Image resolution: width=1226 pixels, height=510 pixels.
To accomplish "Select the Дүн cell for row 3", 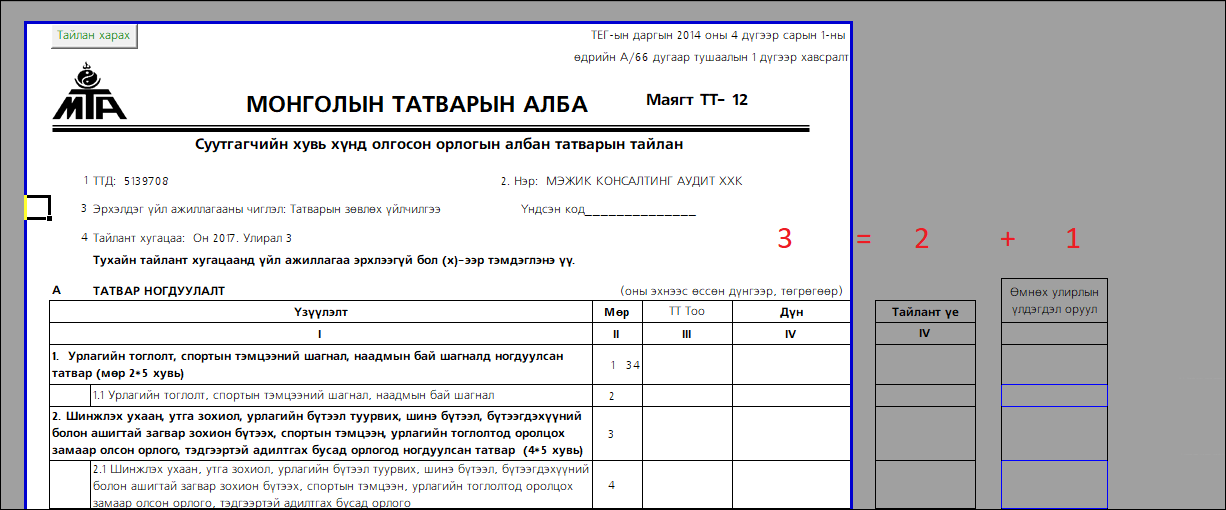I will [x=791, y=433].
